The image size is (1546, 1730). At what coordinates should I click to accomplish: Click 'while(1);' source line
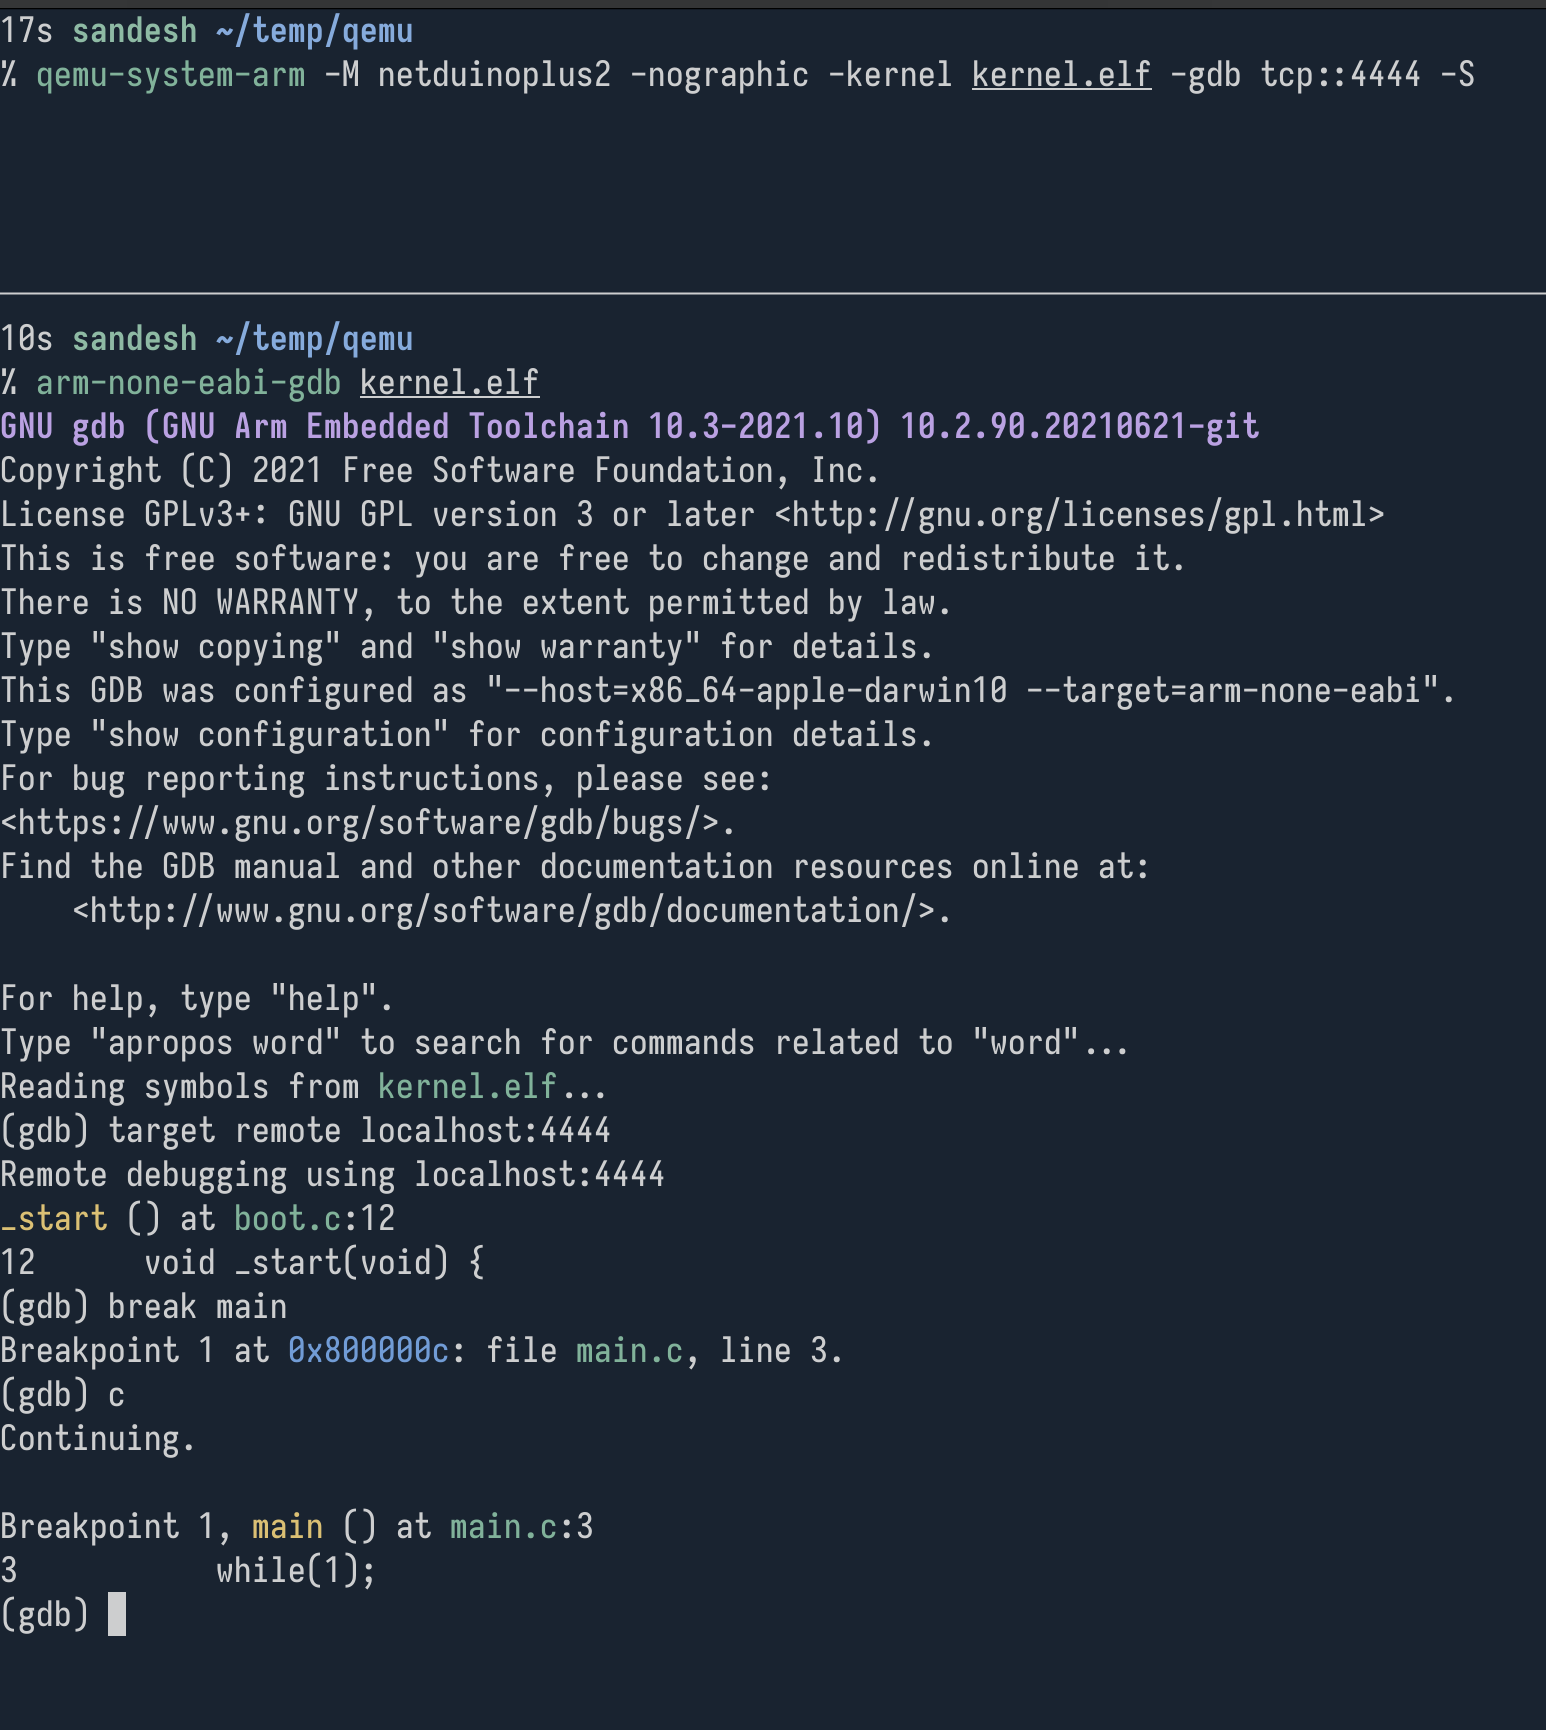[296, 1571]
